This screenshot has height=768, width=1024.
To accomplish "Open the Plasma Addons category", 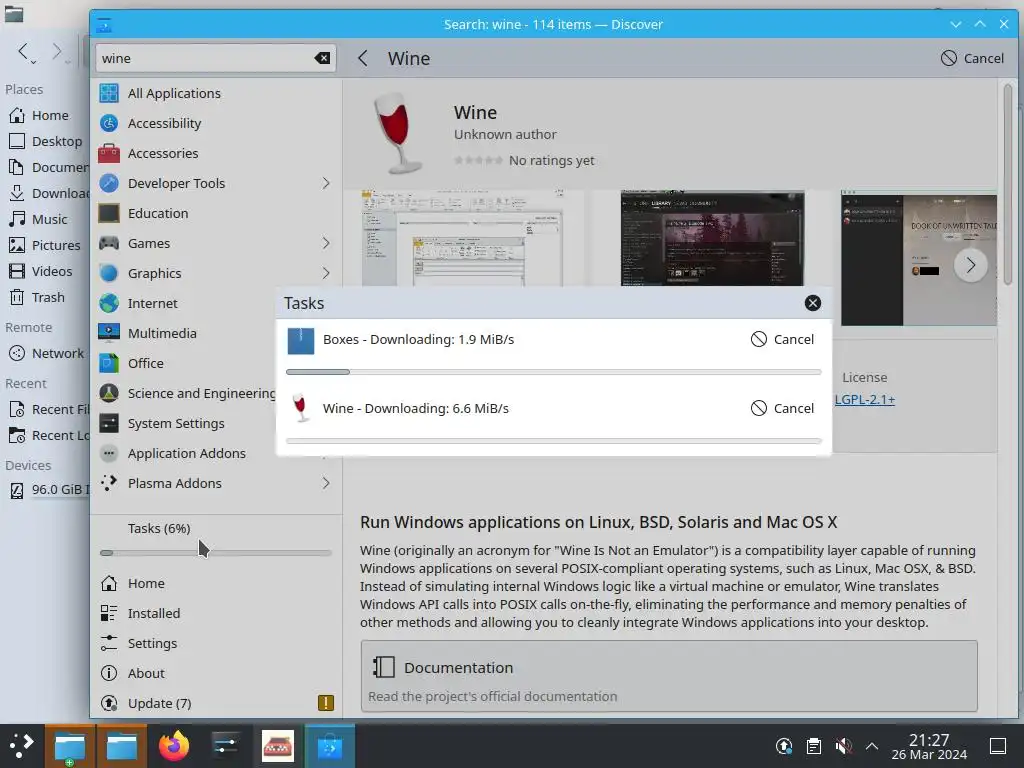I will [216, 484].
